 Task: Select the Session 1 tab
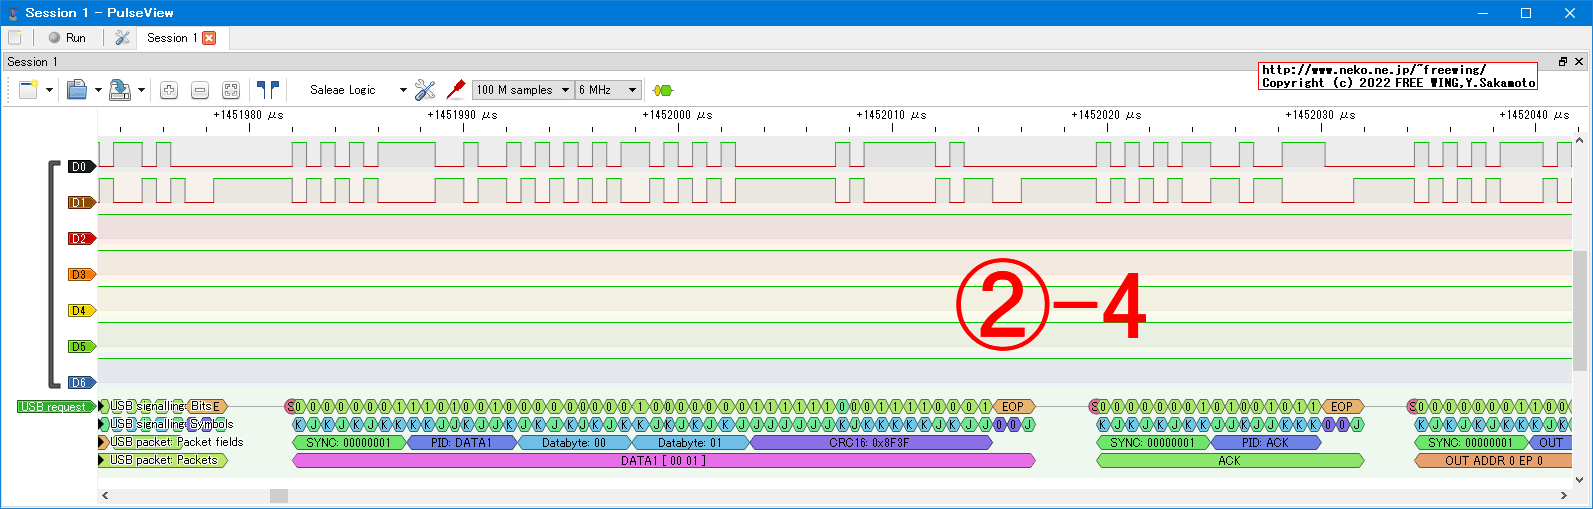(x=171, y=38)
